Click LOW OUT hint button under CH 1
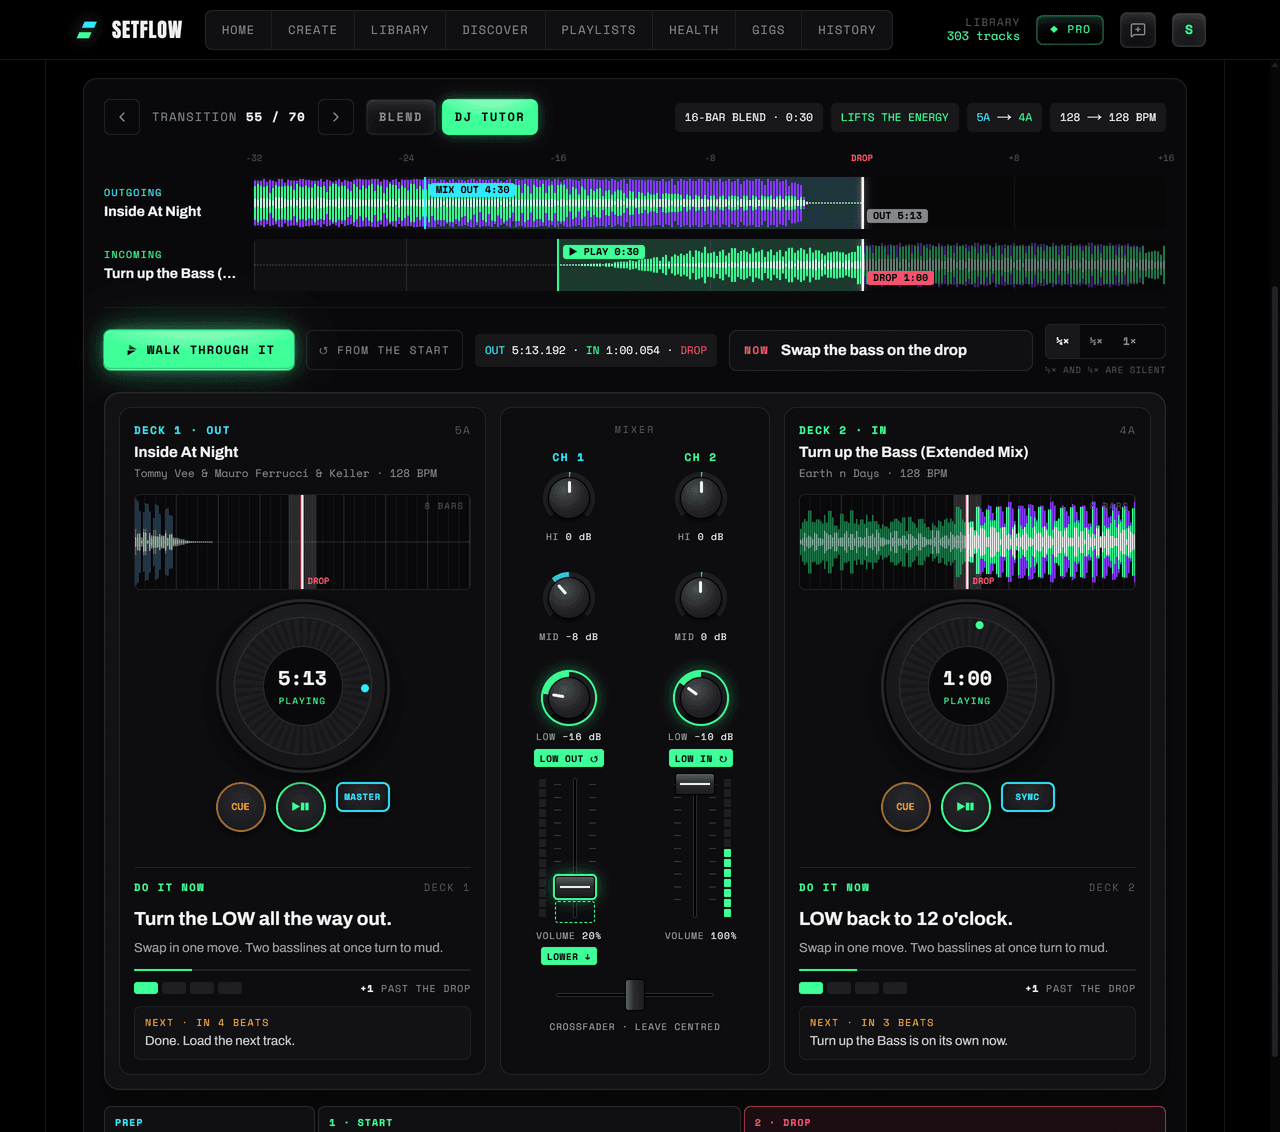This screenshot has height=1132, width=1280. pyautogui.click(x=569, y=759)
